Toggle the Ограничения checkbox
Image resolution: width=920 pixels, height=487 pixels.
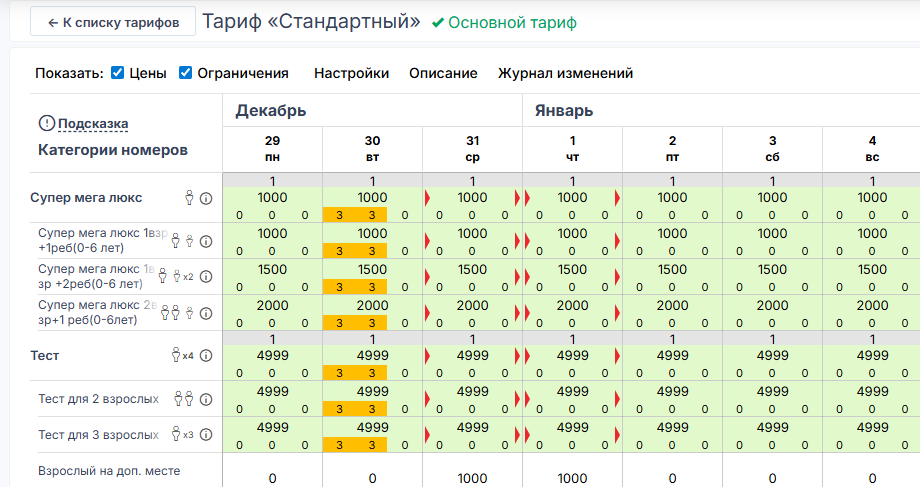pos(185,73)
